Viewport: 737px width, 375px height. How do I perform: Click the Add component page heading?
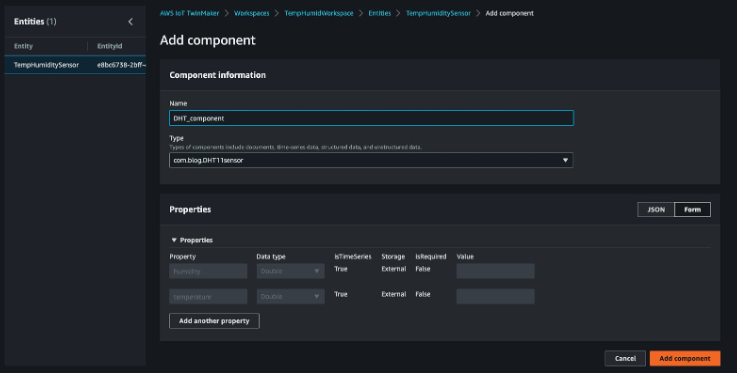[208, 40]
